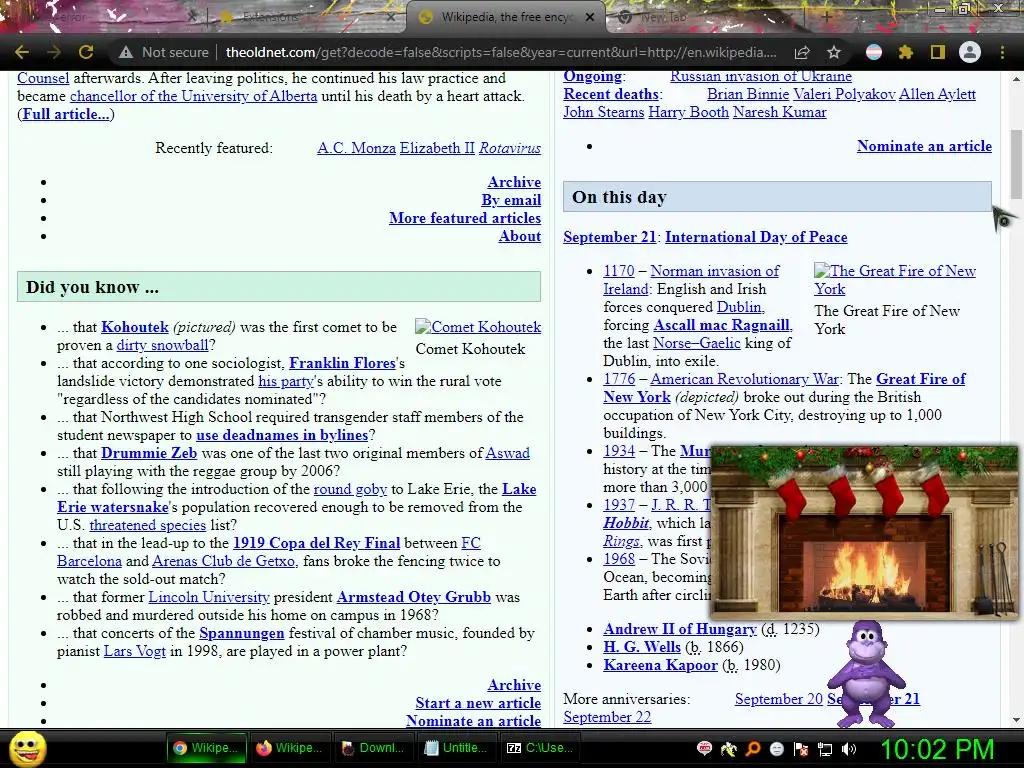Open the Downloads taskbar window
This screenshot has width=1024, height=768.
pos(374,748)
